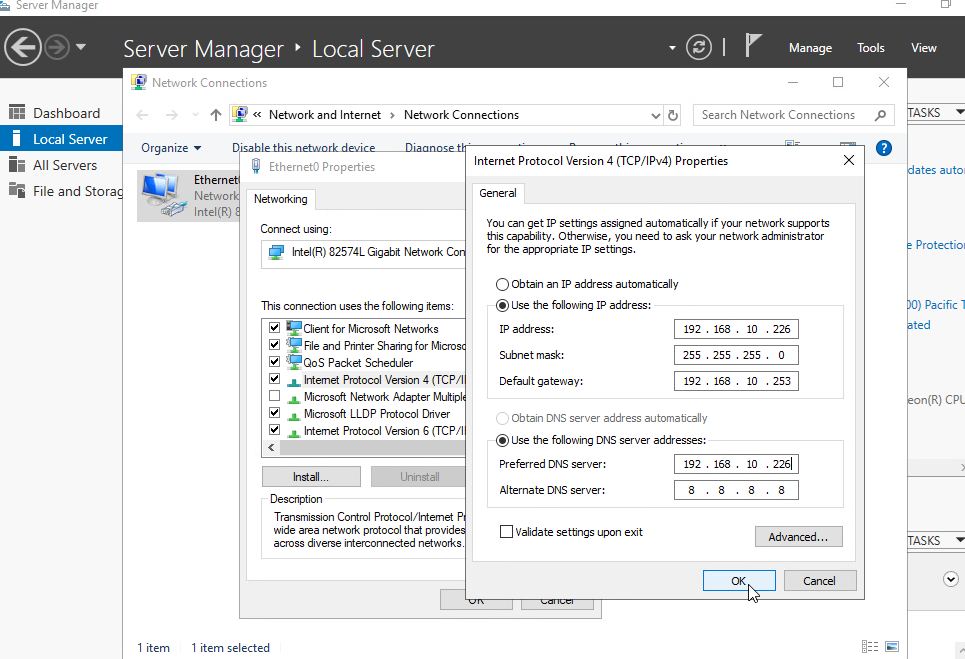Toggle QoS Packet Scheduler checkbox
Image resolution: width=965 pixels, height=659 pixels.
(x=274, y=362)
